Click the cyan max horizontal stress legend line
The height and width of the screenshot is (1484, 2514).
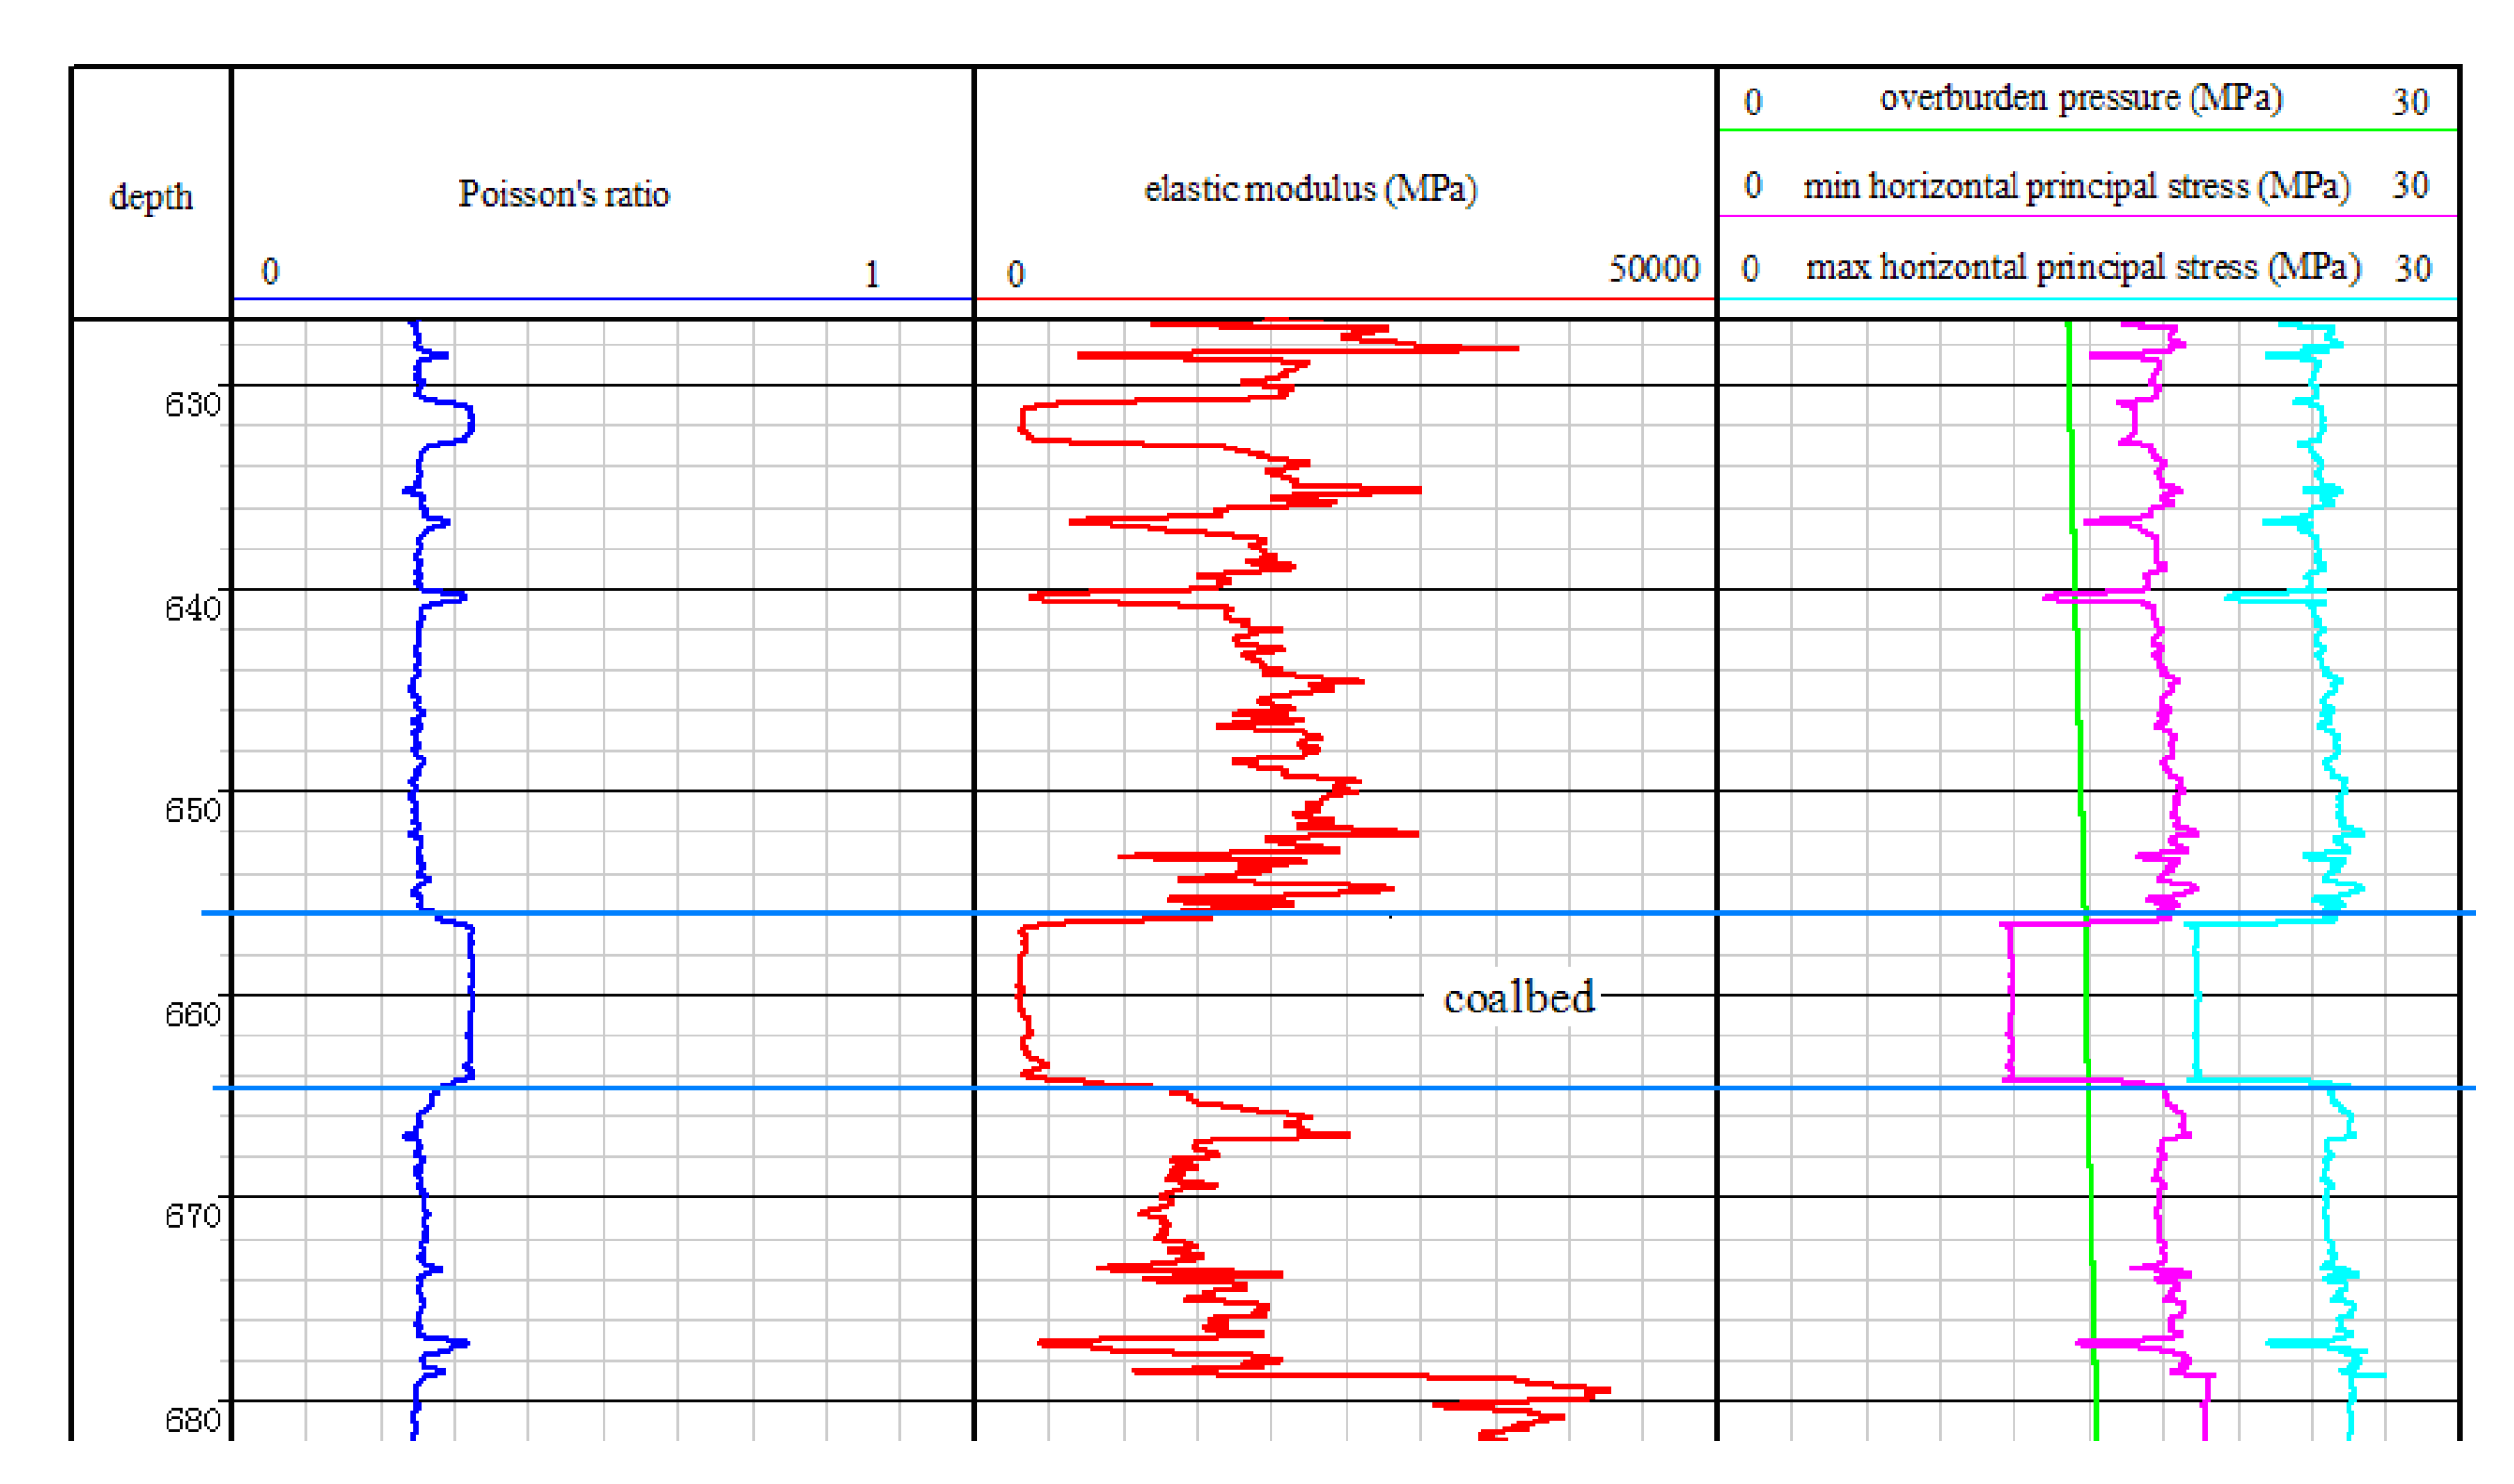[x=2088, y=299]
